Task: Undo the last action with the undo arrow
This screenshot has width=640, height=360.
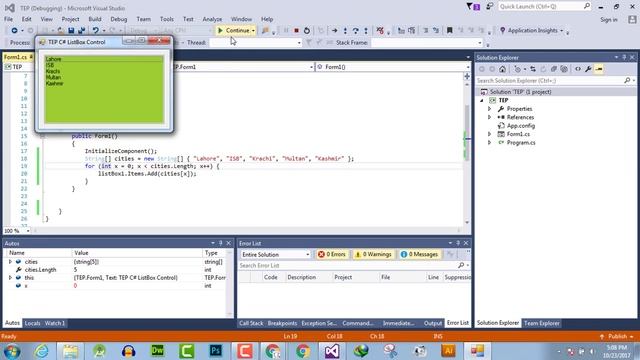Action: coord(96,31)
